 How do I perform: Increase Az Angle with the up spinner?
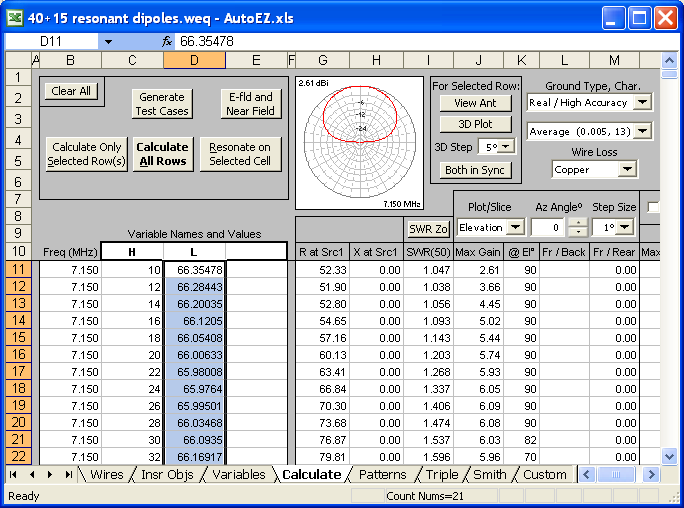577,221
